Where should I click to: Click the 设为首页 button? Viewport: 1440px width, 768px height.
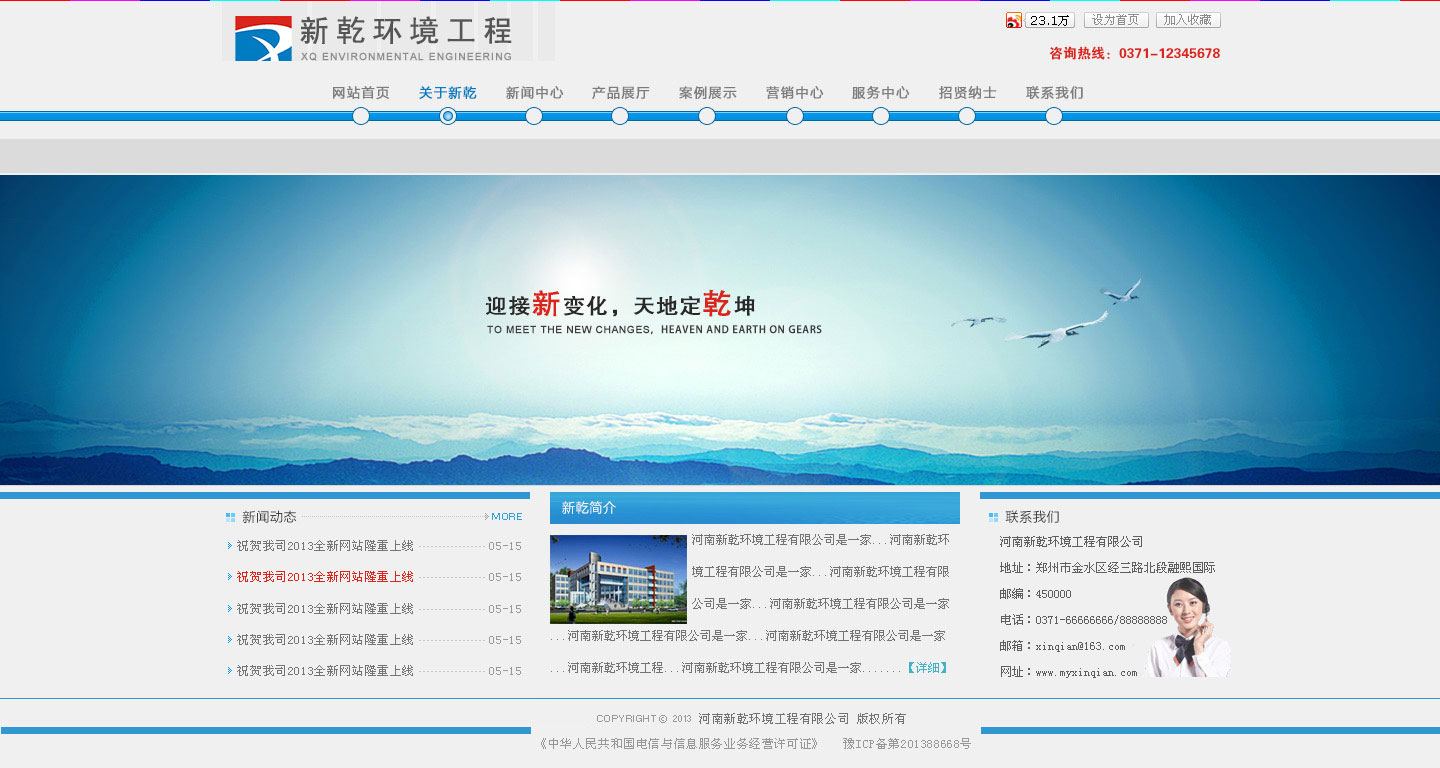pyautogui.click(x=1116, y=20)
